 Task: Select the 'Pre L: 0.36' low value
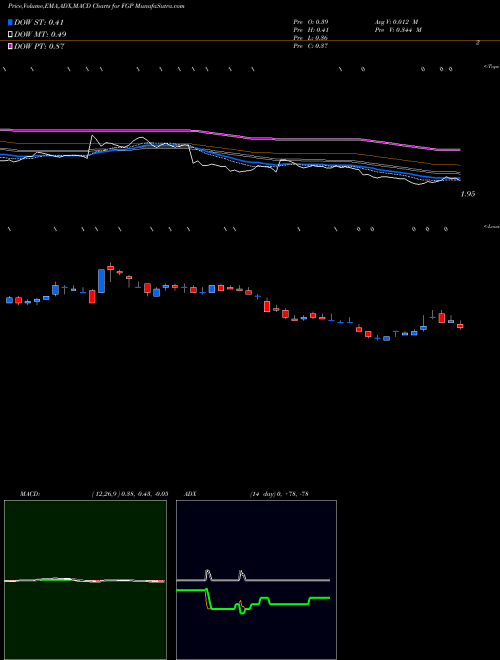(311, 38)
